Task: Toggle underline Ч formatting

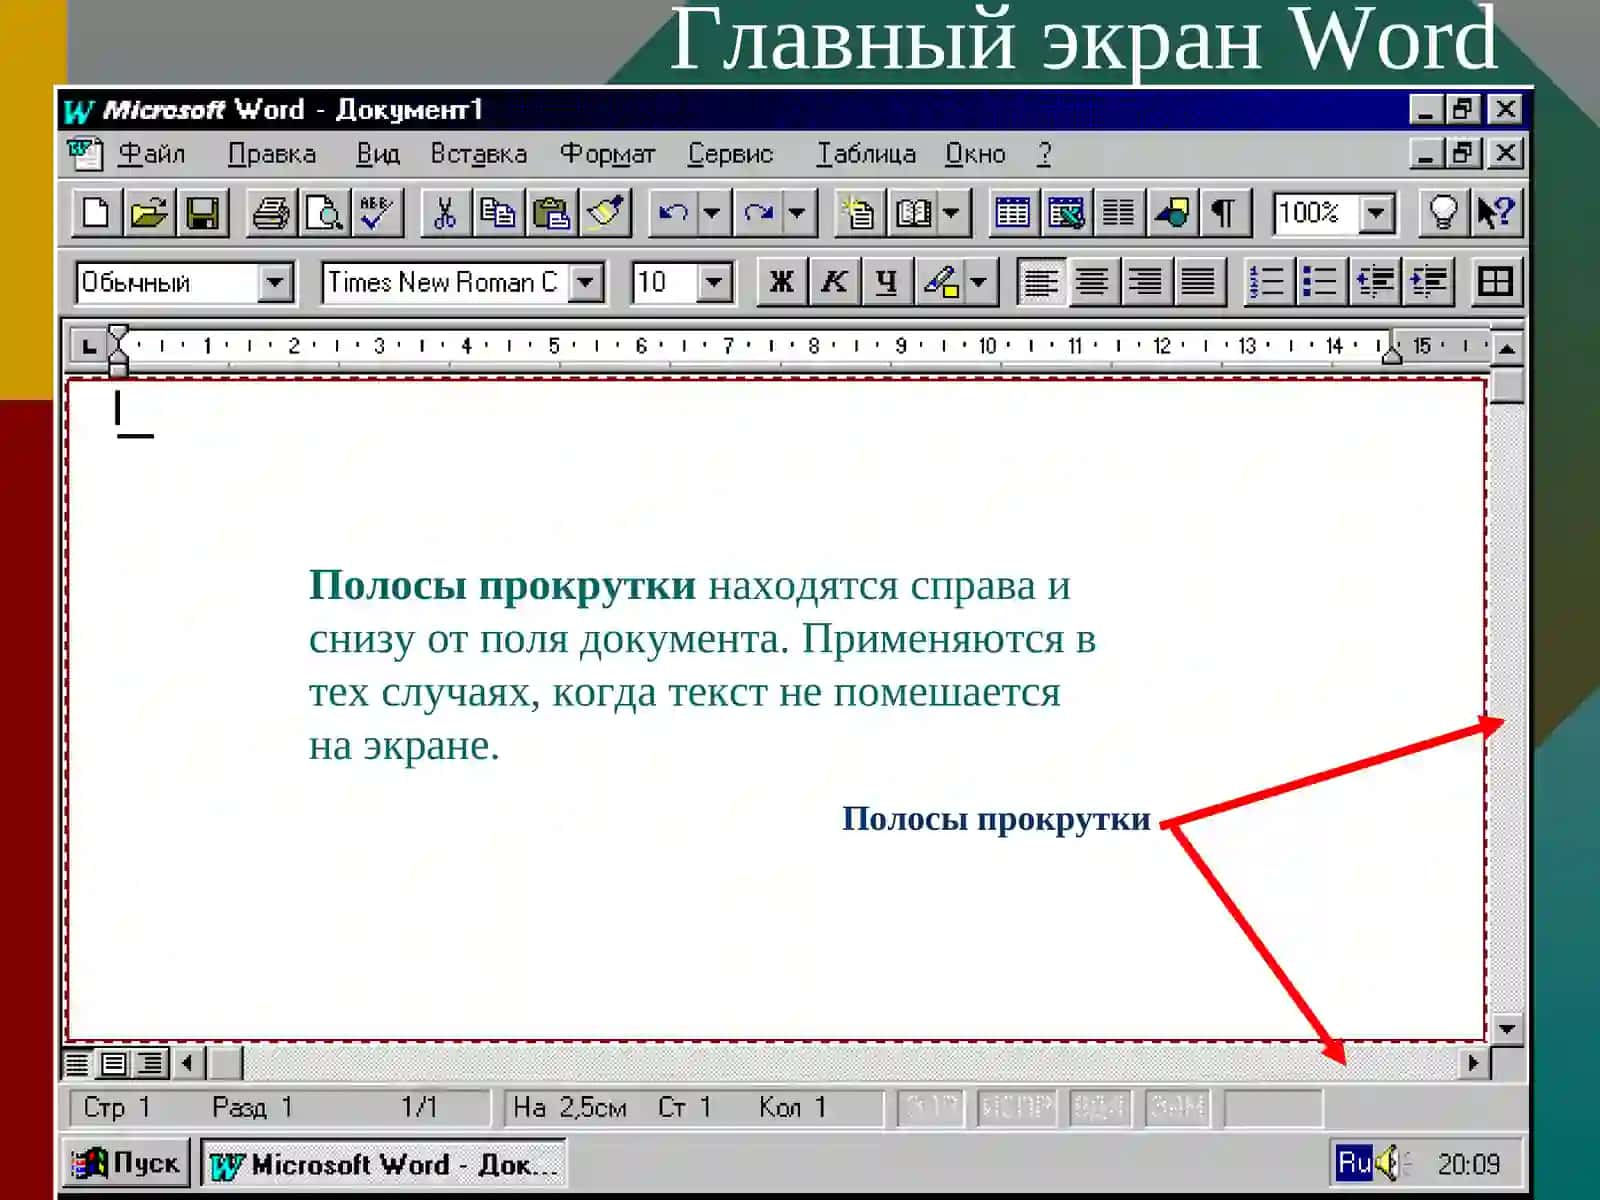Action: pos(886,282)
